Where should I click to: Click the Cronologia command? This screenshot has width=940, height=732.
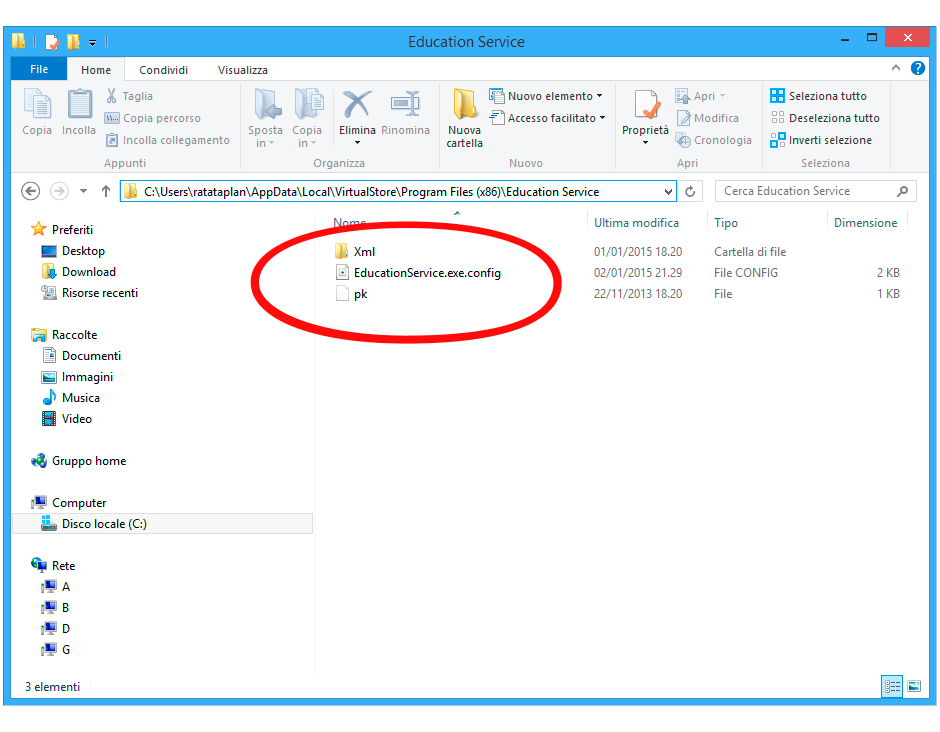point(713,140)
